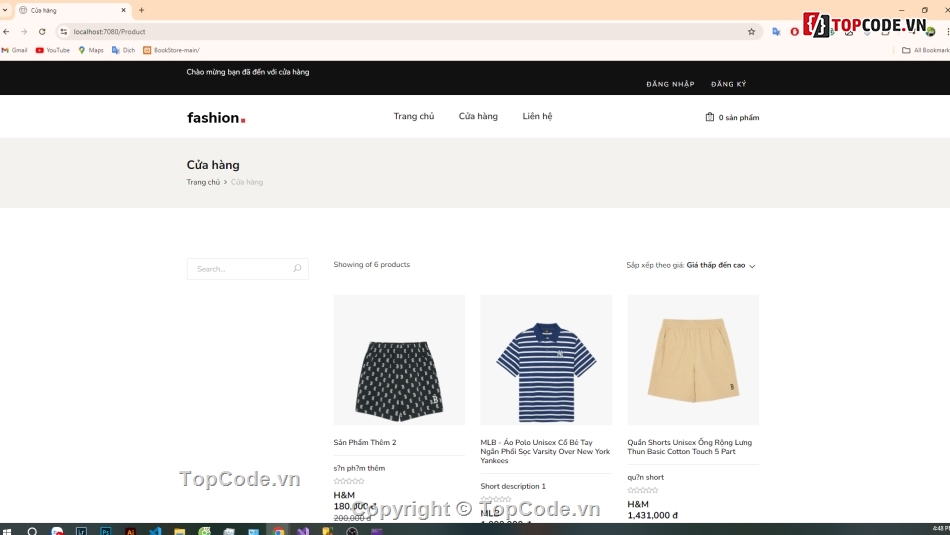Click the shopping bag cart icon
Image resolution: width=950 pixels, height=535 pixels.
(710, 117)
